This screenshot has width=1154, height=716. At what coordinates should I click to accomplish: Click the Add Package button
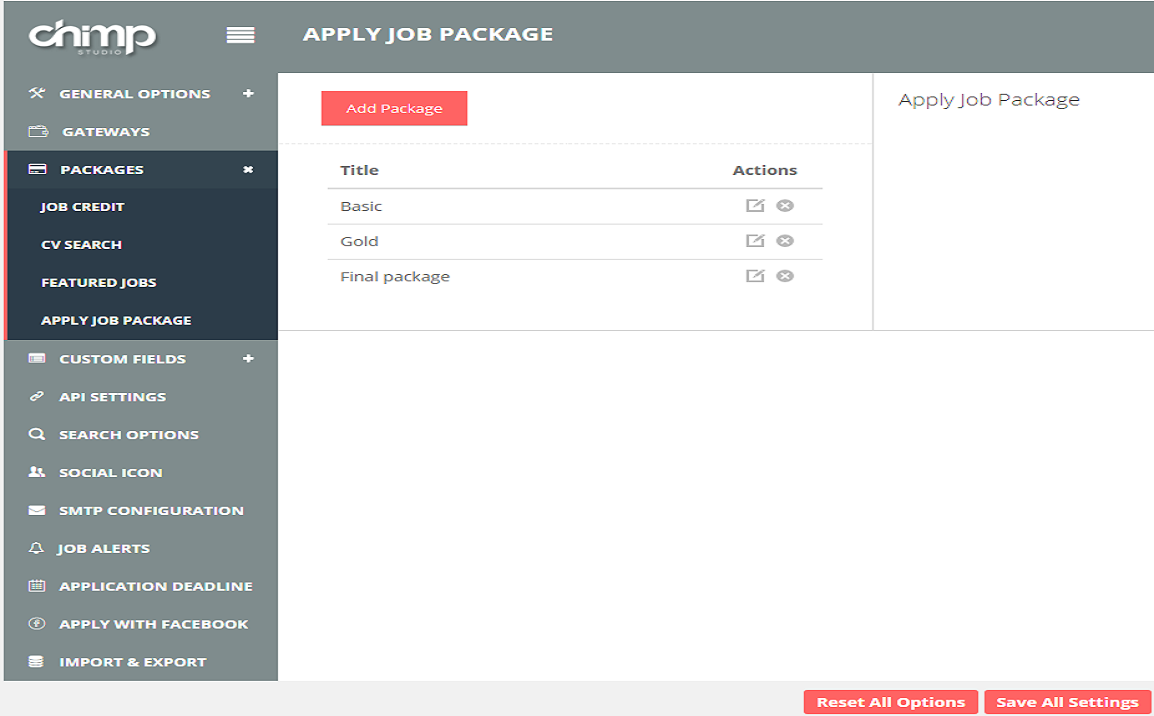(x=394, y=109)
